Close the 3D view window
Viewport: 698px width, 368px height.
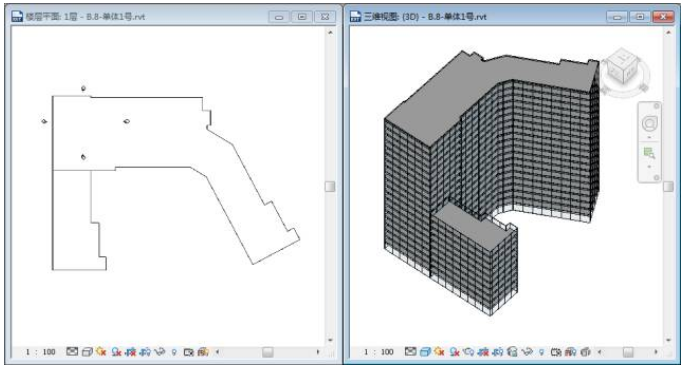pos(663,17)
